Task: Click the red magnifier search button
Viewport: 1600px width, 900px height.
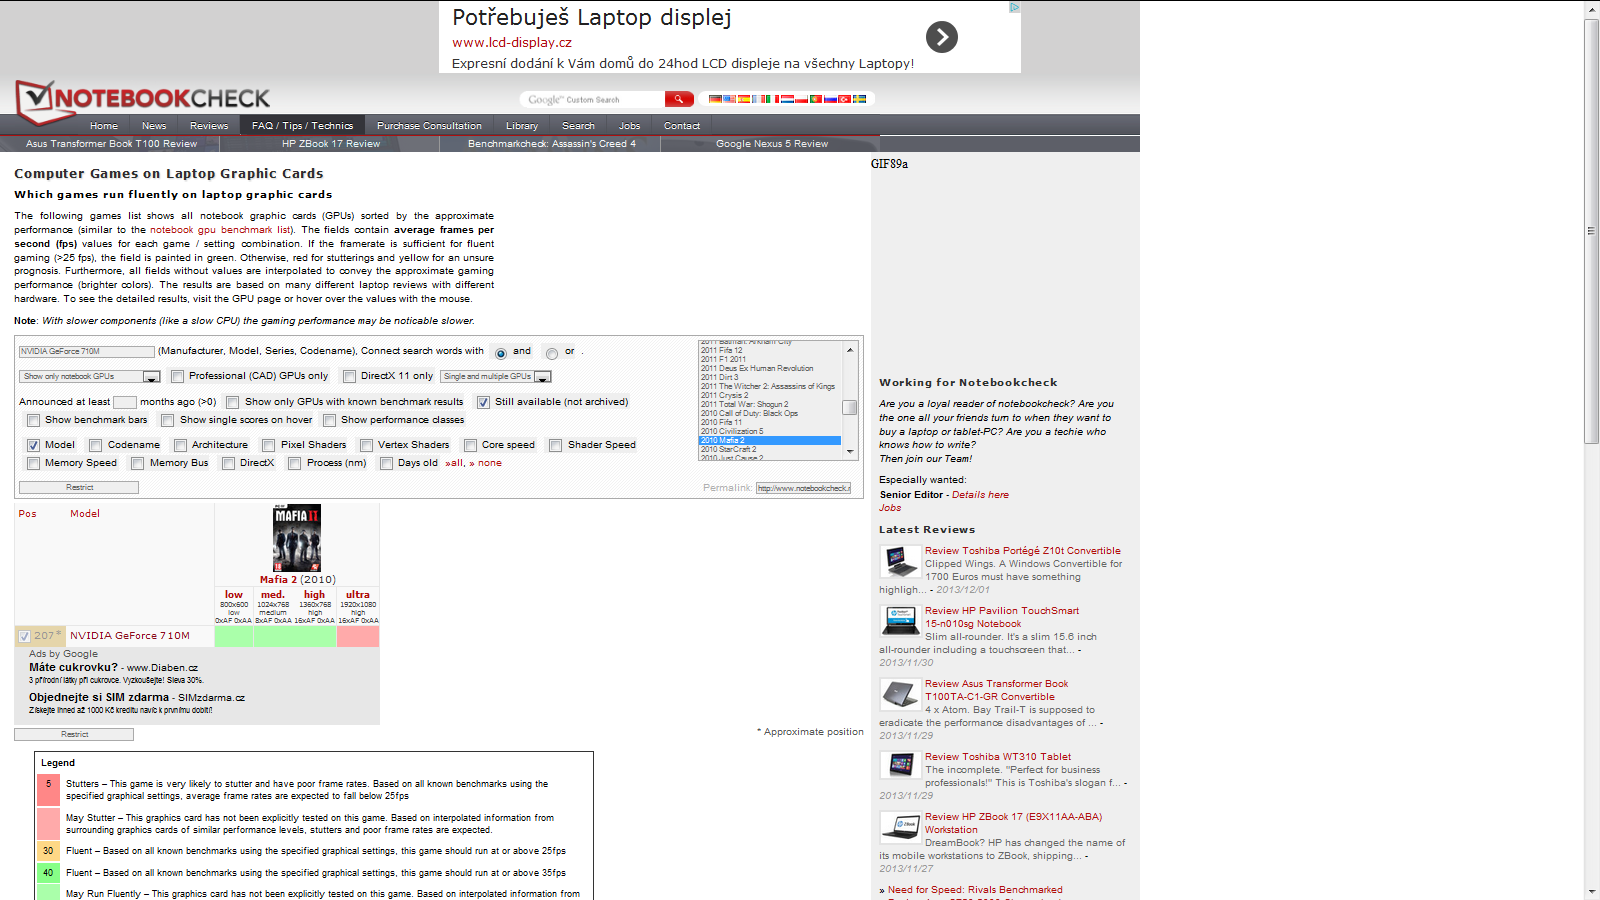Action: [x=679, y=99]
